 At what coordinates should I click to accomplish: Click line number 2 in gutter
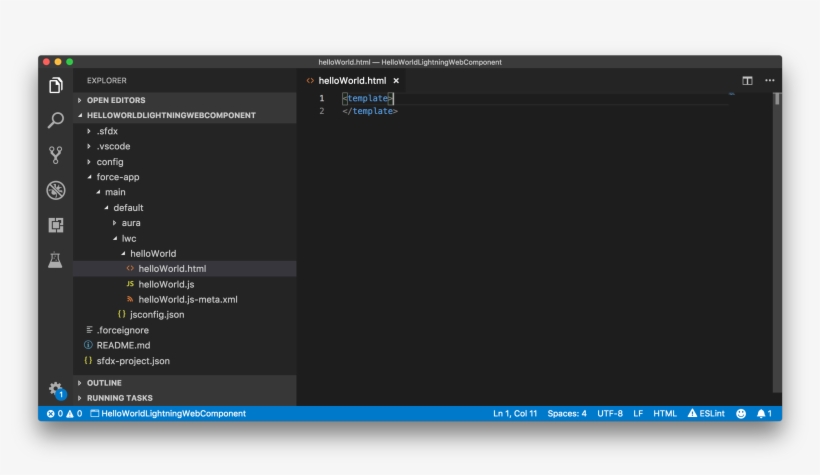[x=322, y=111]
